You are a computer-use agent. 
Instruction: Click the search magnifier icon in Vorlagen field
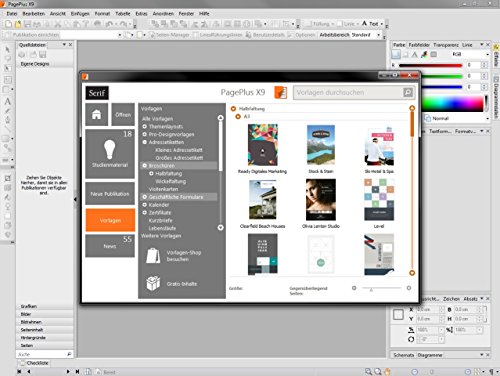[408, 92]
